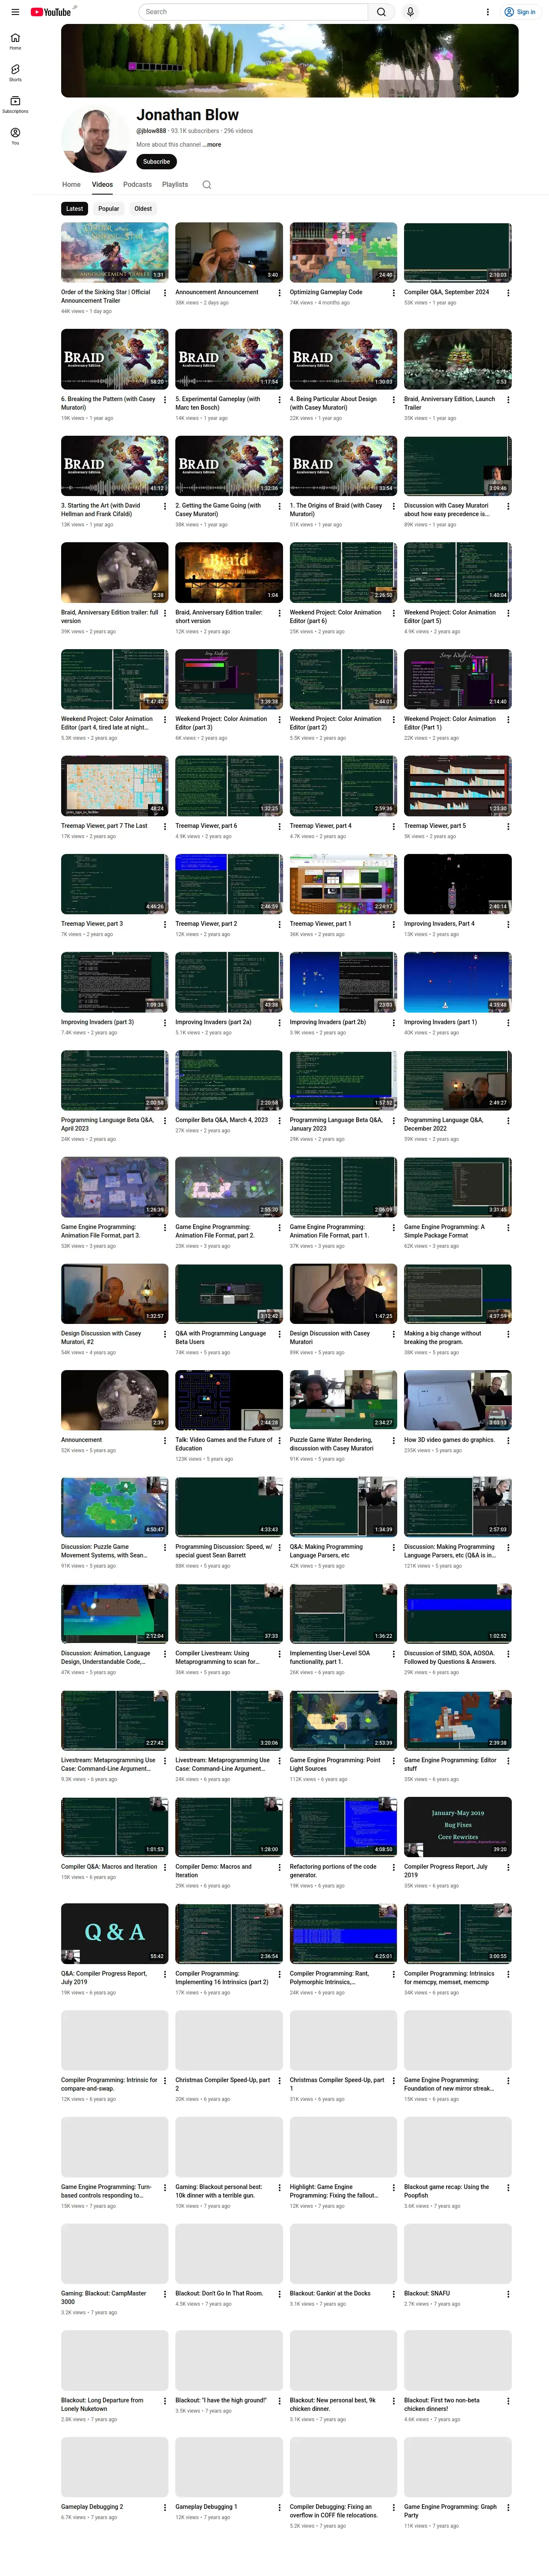Search within the channel using magnifier icon
Image resolution: width=549 pixels, height=2576 pixels.
point(207,185)
